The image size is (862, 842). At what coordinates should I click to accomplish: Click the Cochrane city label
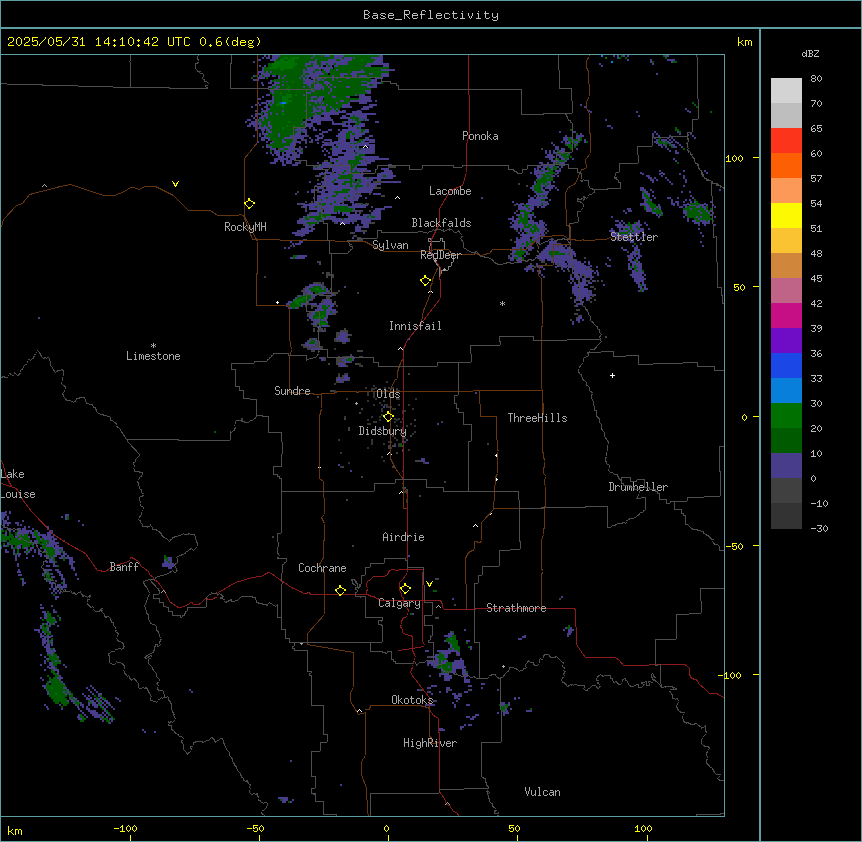click(322, 568)
